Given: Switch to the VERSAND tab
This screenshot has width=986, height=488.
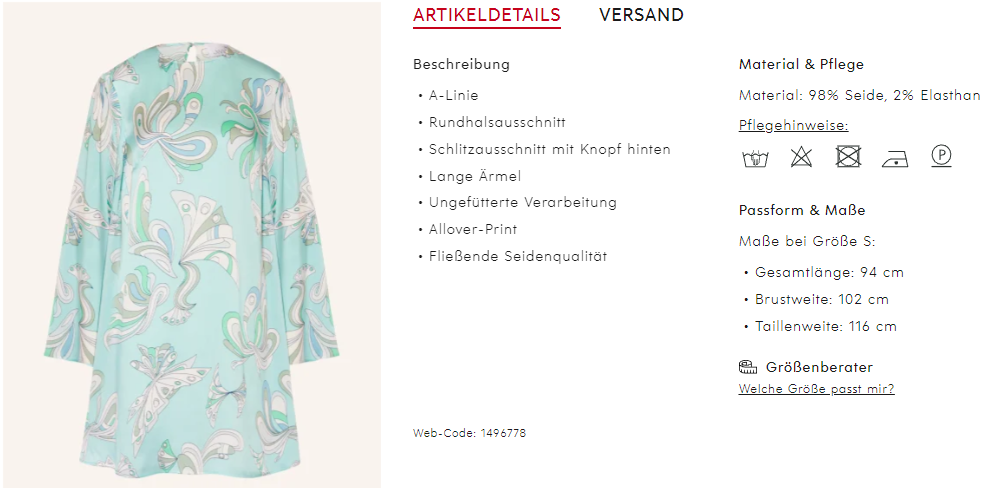Looking at the screenshot, I should click(x=641, y=14).
